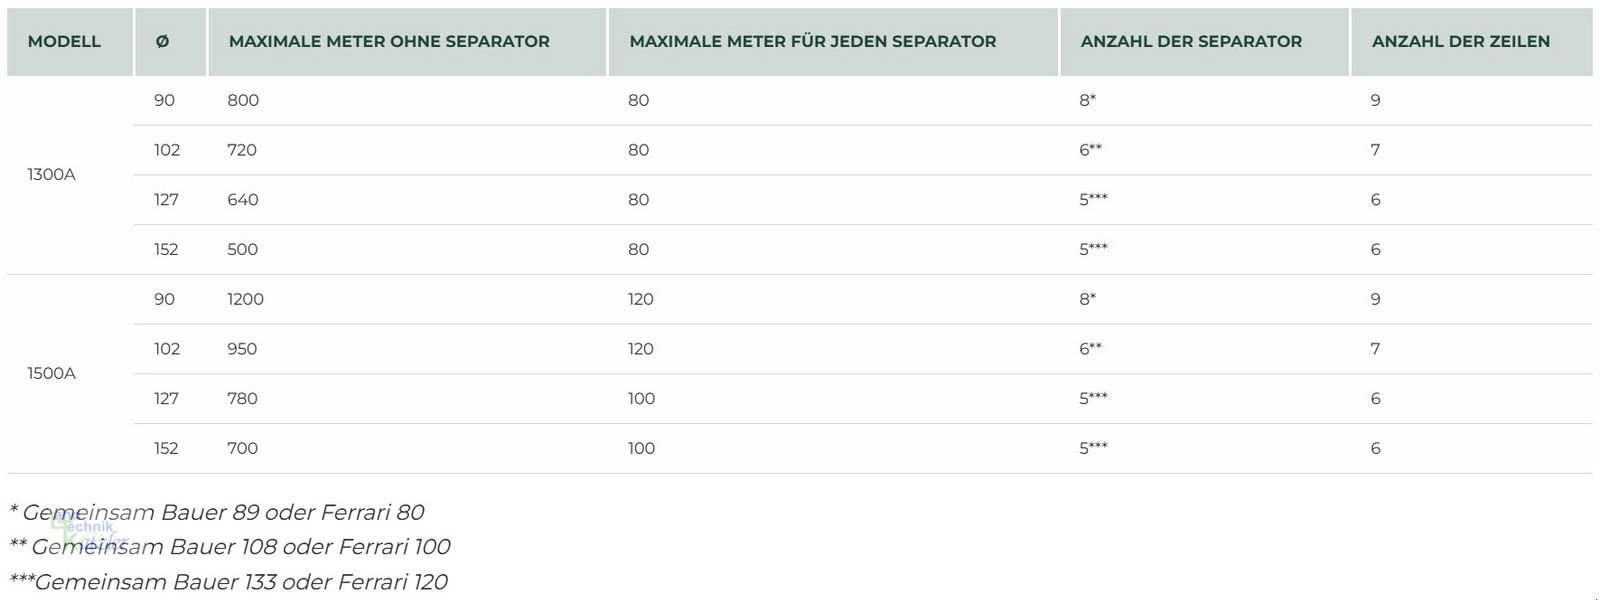
Task: Click the 1200 meter value cell
Action: pyautogui.click(x=245, y=299)
